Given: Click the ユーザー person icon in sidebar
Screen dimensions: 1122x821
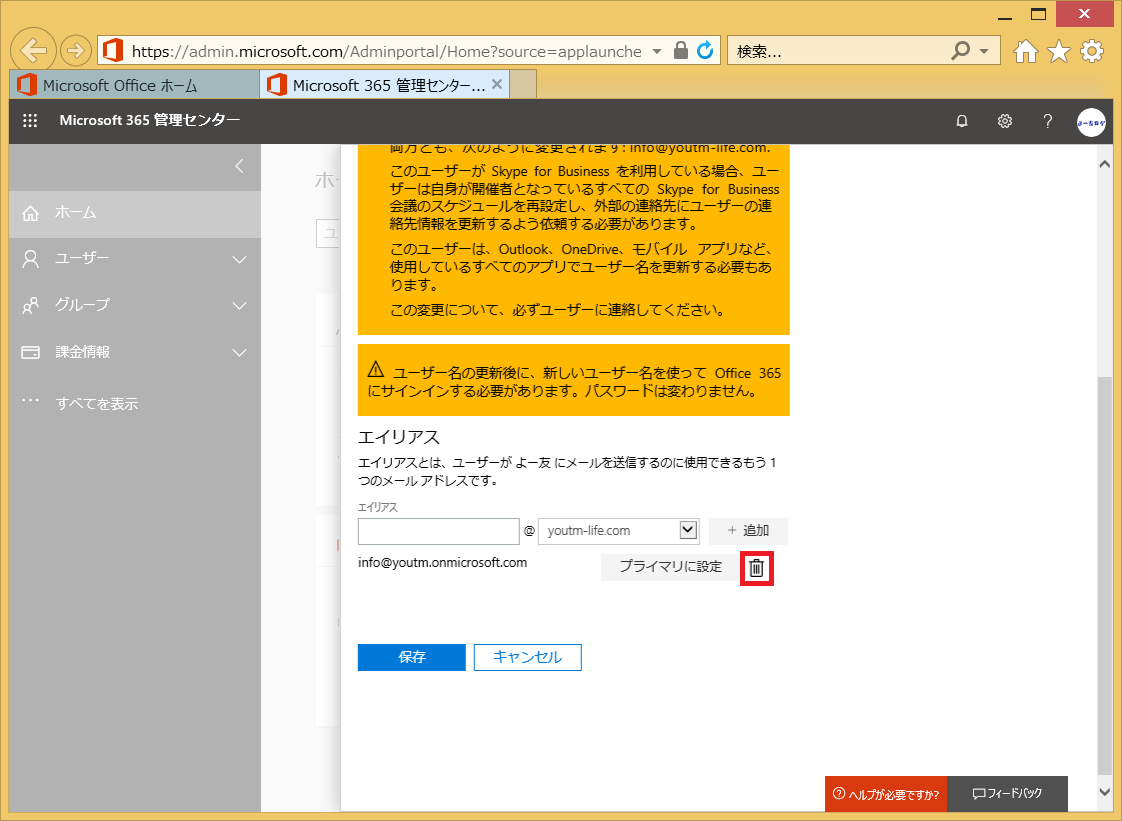Looking at the screenshot, I should point(30,259).
